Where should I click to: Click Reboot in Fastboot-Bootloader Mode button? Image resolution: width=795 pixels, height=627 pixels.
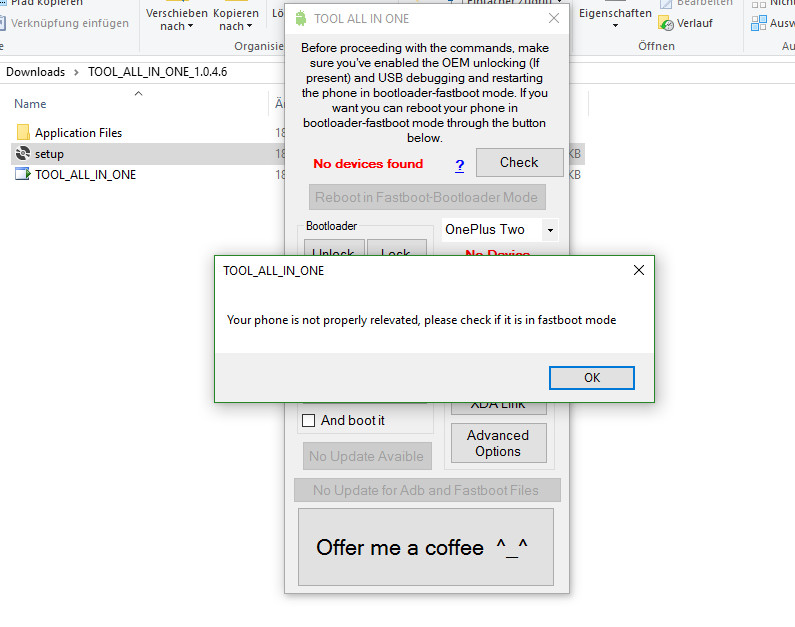(427, 197)
